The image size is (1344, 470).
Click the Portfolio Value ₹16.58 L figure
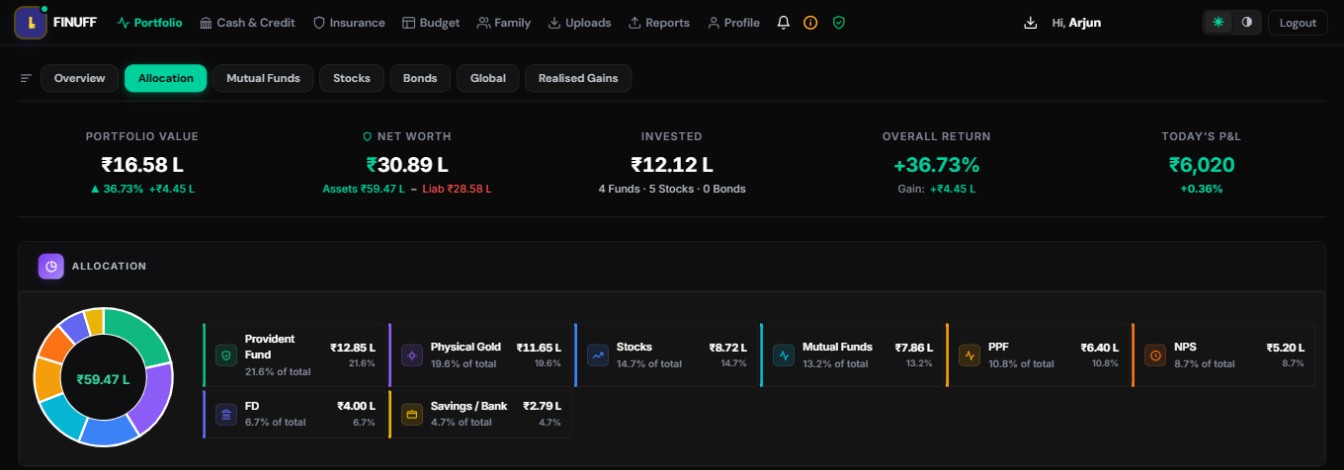142,165
